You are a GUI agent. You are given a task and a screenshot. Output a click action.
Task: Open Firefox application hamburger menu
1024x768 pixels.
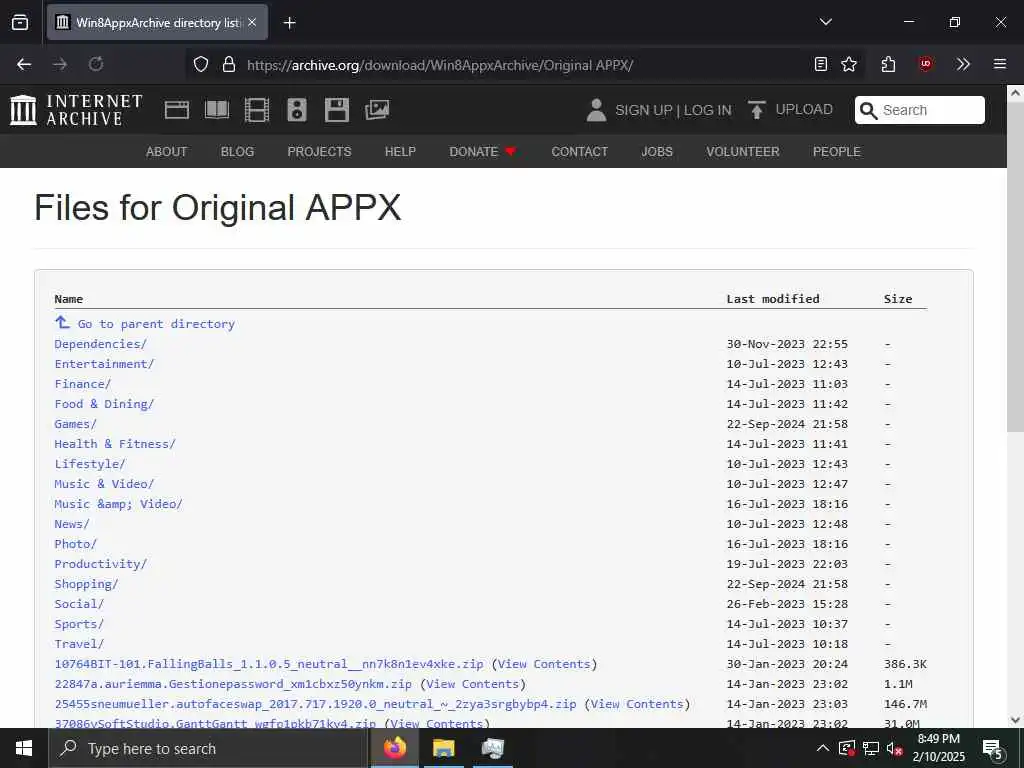tap(999, 64)
